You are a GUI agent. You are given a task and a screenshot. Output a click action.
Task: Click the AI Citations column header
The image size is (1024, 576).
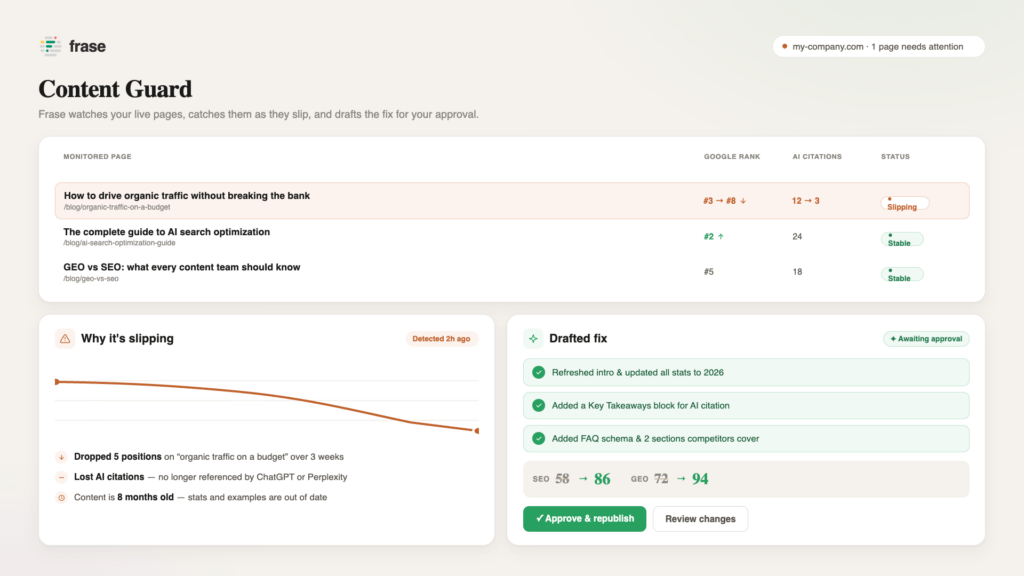pos(817,157)
